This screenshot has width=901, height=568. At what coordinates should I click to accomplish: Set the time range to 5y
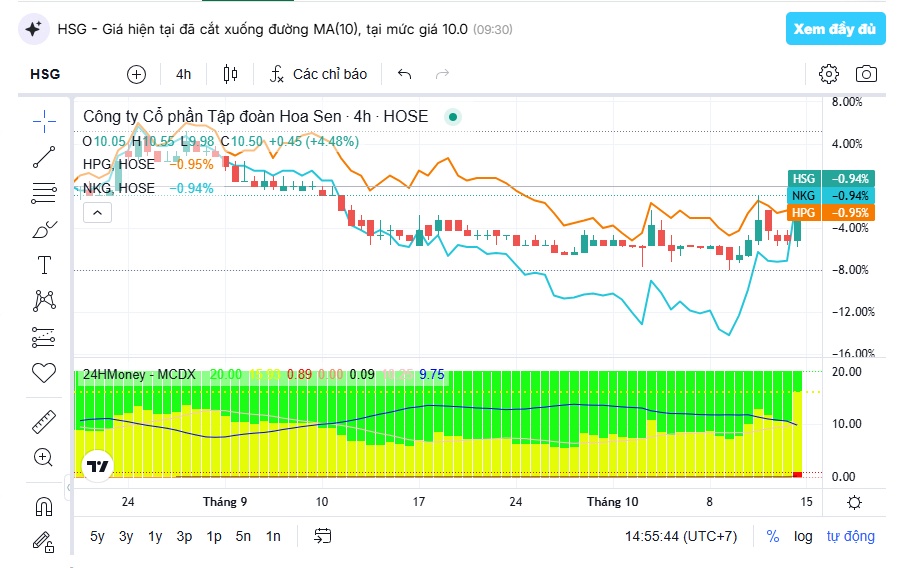(97, 536)
